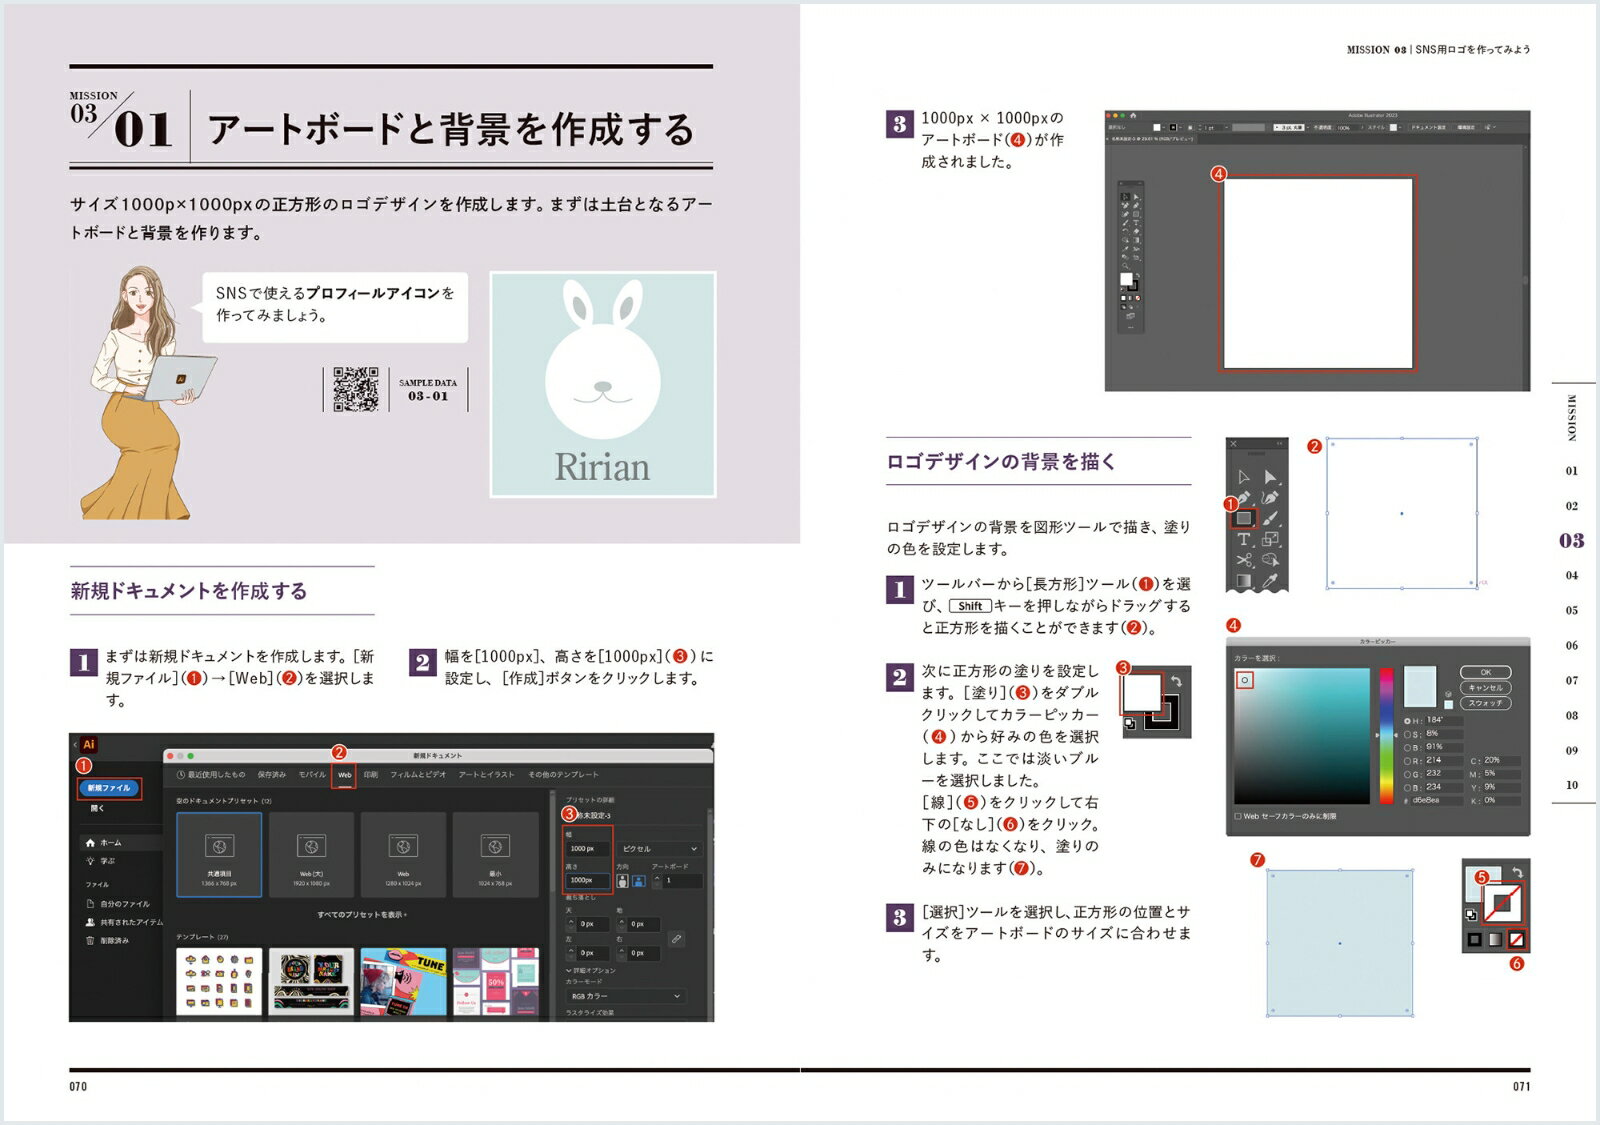Pick the Scissors tool
The width and height of the screenshot is (1600, 1125).
pyautogui.click(x=1243, y=560)
